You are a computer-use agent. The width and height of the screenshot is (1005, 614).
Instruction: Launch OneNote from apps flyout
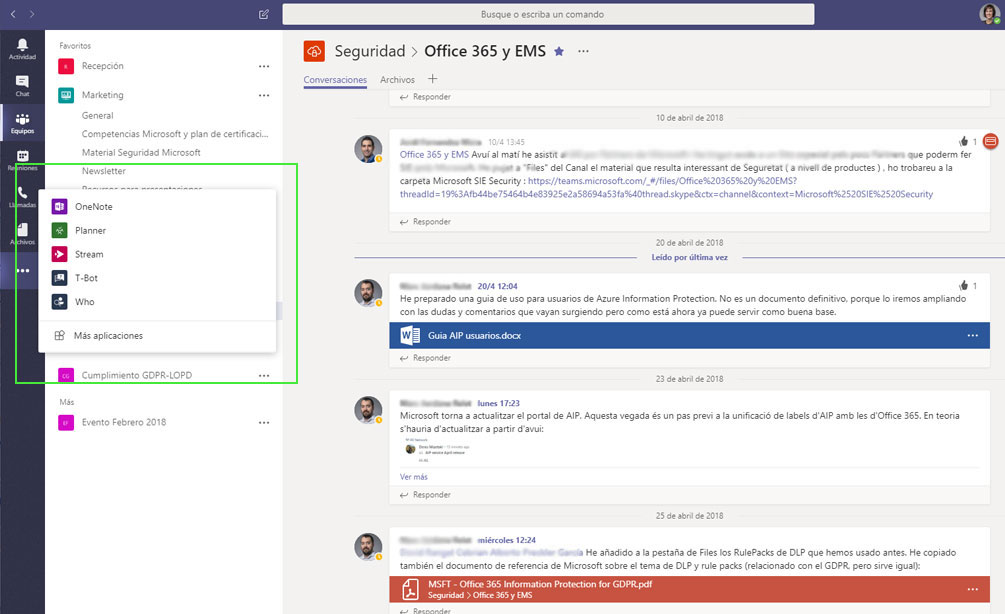tap(93, 207)
